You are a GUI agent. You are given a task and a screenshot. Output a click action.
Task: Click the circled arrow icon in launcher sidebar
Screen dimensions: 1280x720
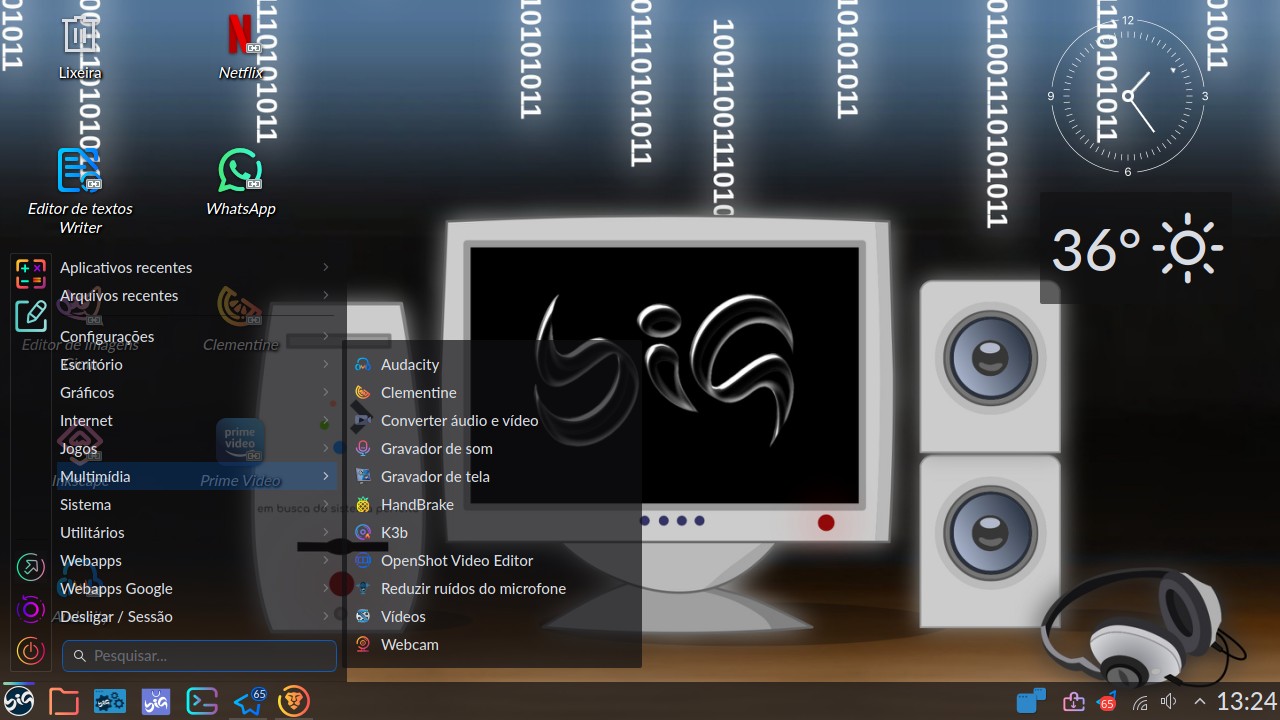point(31,567)
